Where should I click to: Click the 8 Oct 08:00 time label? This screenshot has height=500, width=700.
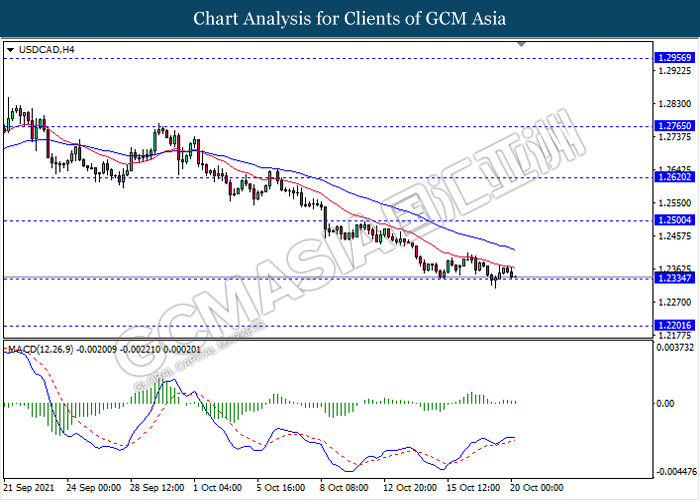[344, 488]
